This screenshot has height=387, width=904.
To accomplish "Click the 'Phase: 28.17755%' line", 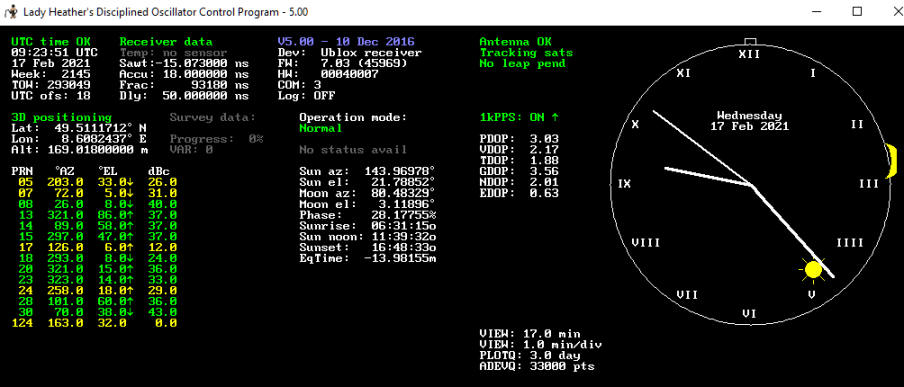I will [367, 215].
